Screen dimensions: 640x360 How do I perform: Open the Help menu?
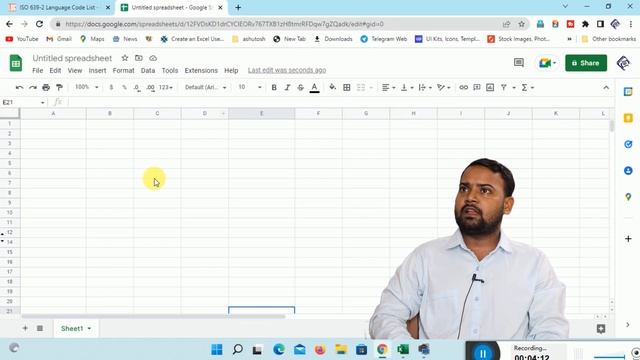[x=231, y=71]
